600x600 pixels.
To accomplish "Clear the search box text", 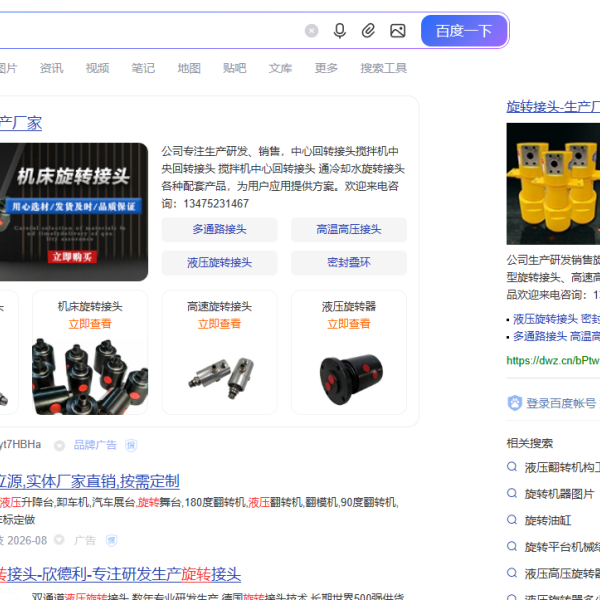I will click(311, 31).
